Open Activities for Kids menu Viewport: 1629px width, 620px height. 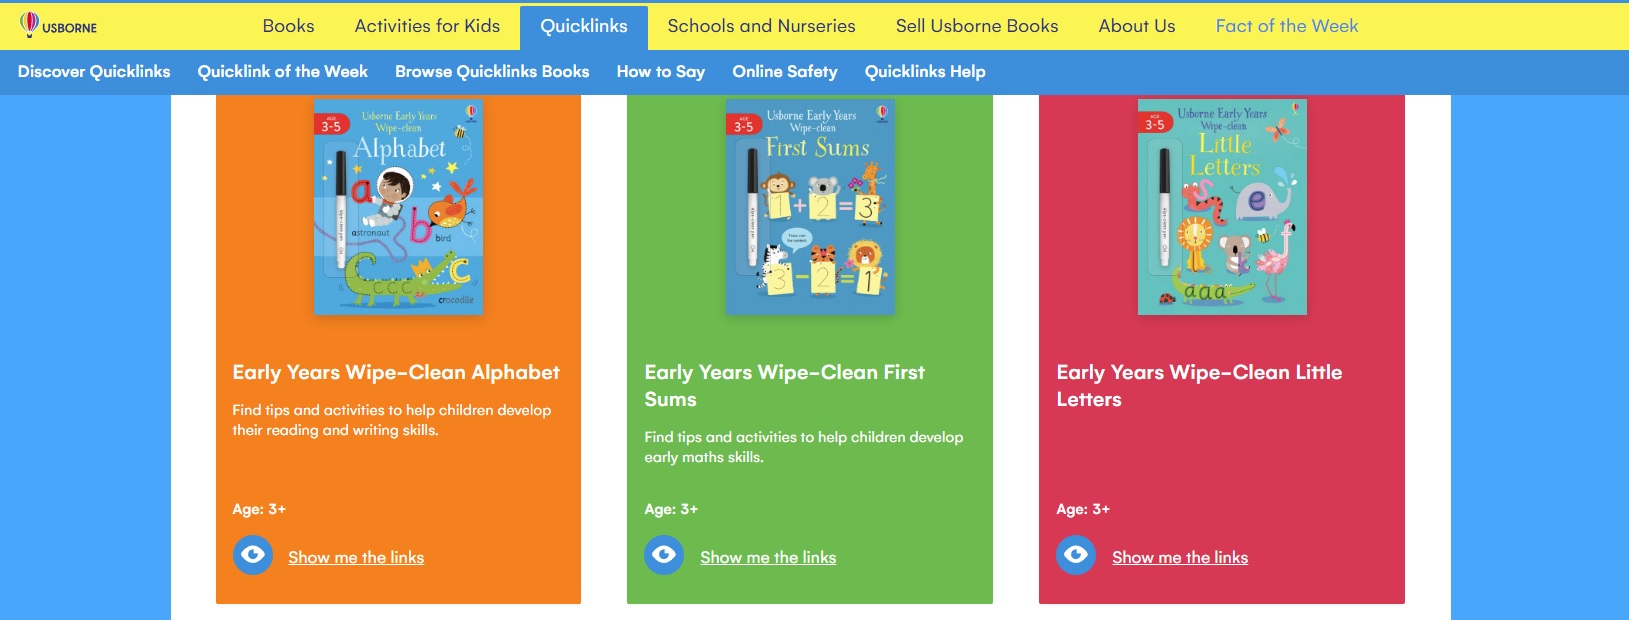pos(427,26)
